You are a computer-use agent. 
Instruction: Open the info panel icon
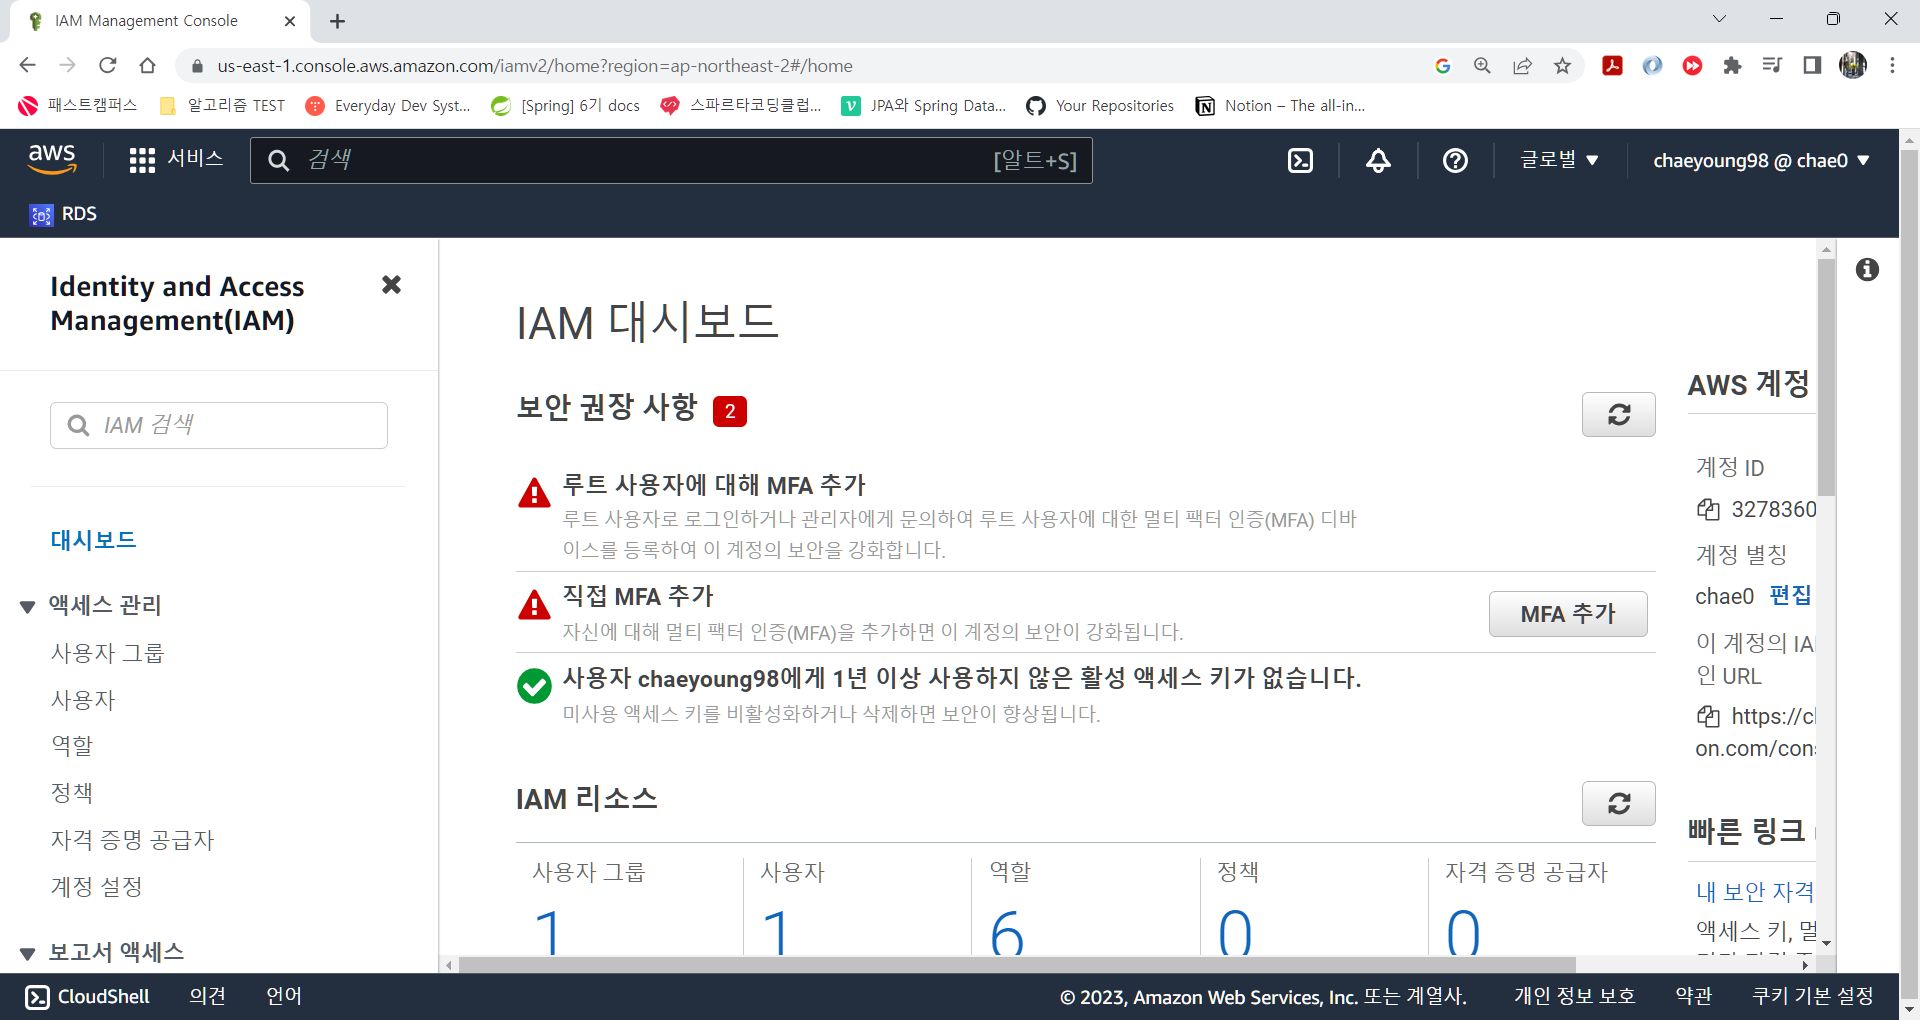click(x=1867, y=269)
